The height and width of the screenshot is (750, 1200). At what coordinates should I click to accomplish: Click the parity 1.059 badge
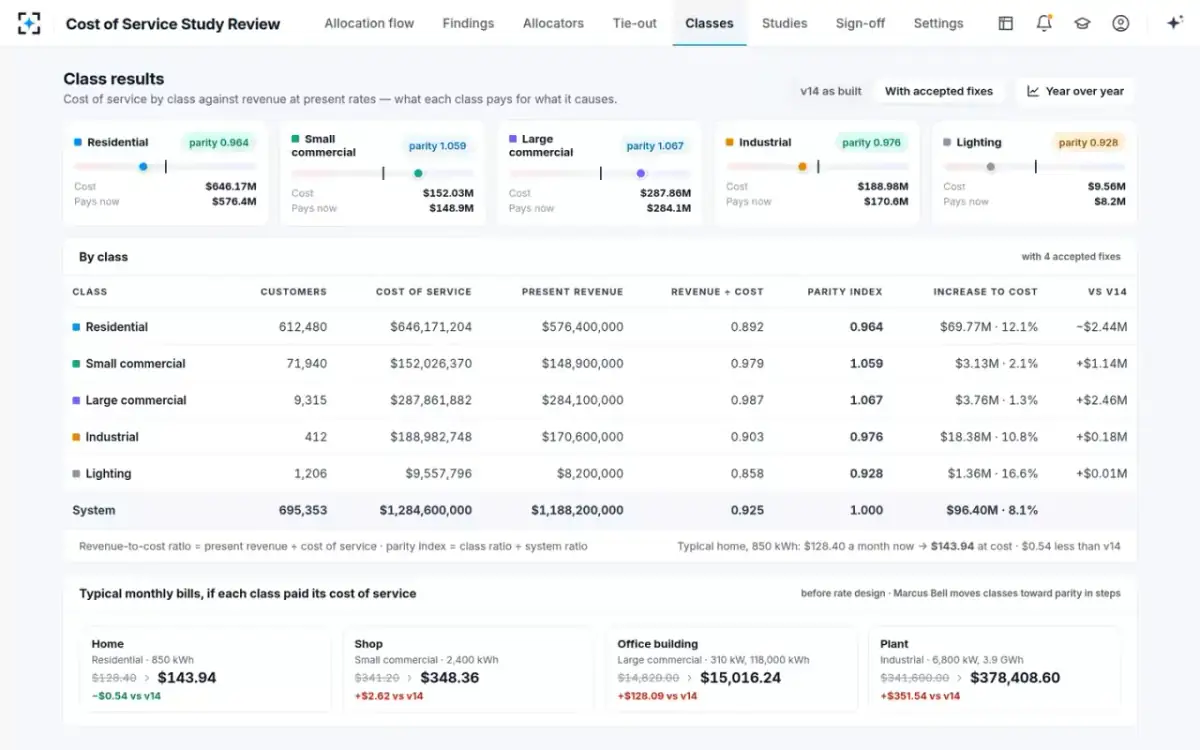(x=437, y=146)
